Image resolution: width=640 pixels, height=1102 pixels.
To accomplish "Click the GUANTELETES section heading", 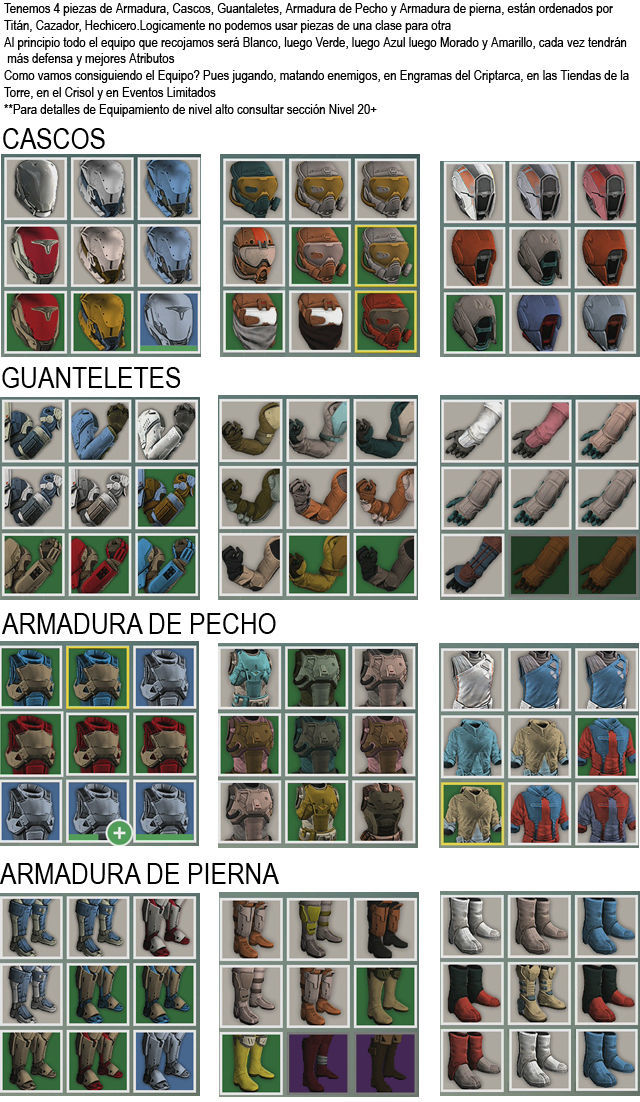I will (91, 378).
